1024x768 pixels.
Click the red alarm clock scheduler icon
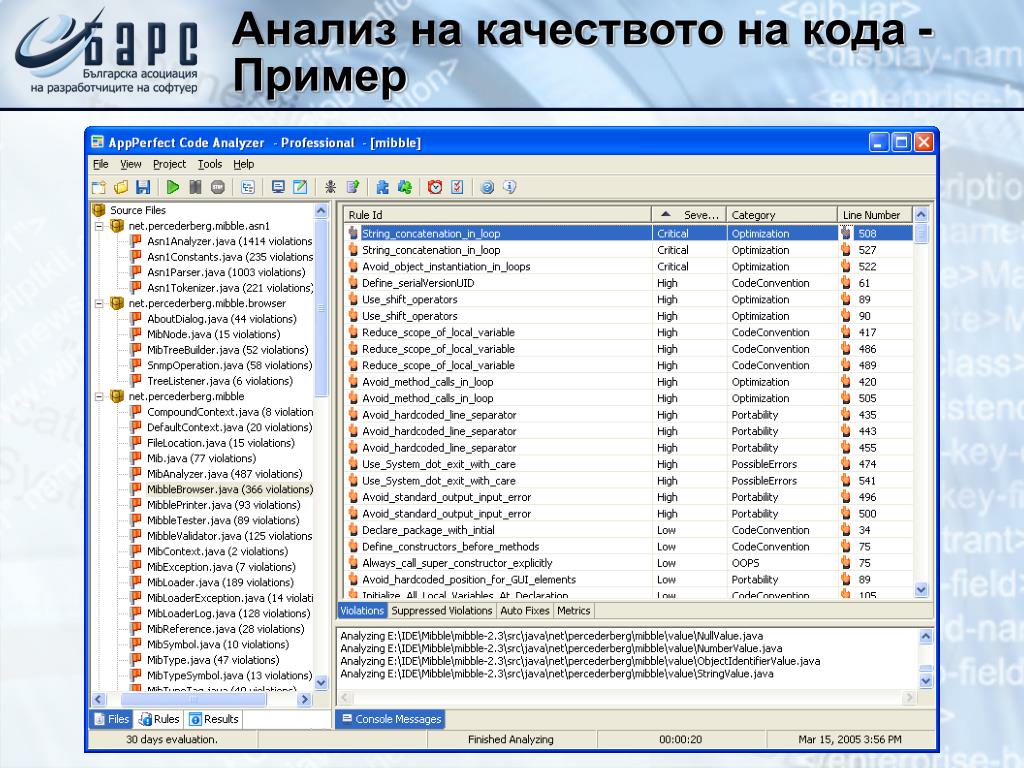click(x=435, y=187)
